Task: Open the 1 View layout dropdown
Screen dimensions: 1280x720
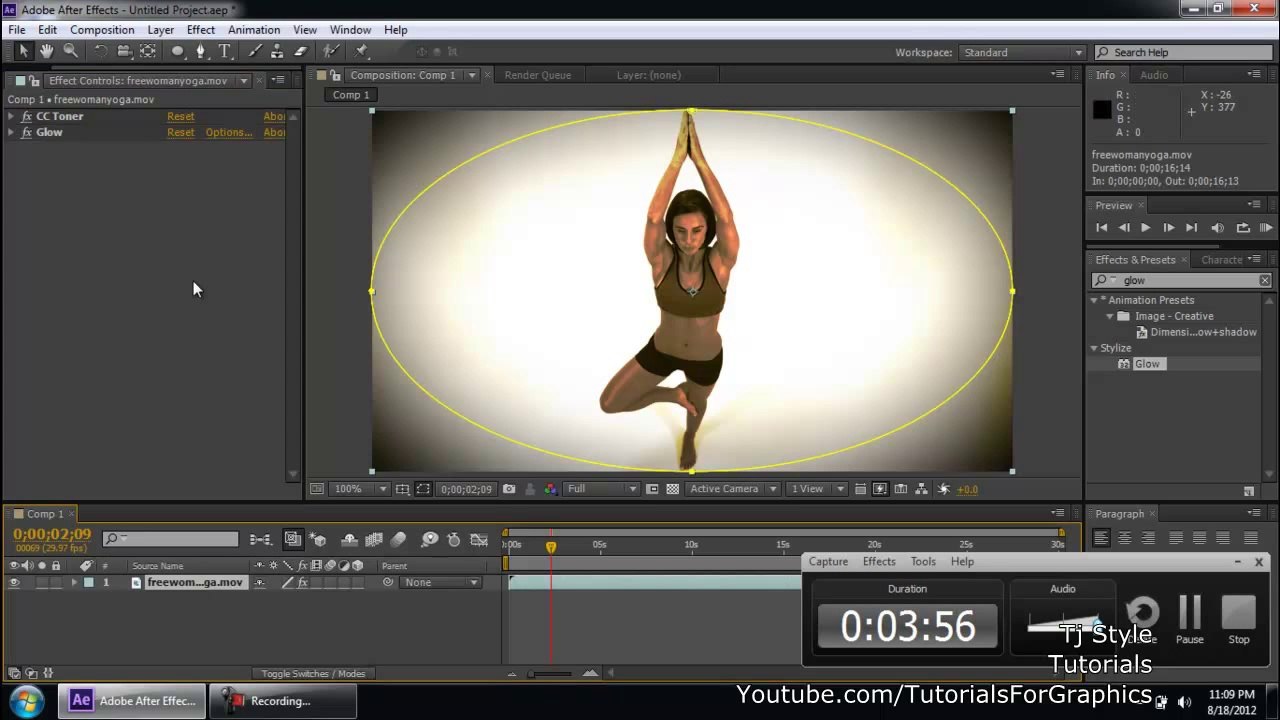Action: [816, 489]
